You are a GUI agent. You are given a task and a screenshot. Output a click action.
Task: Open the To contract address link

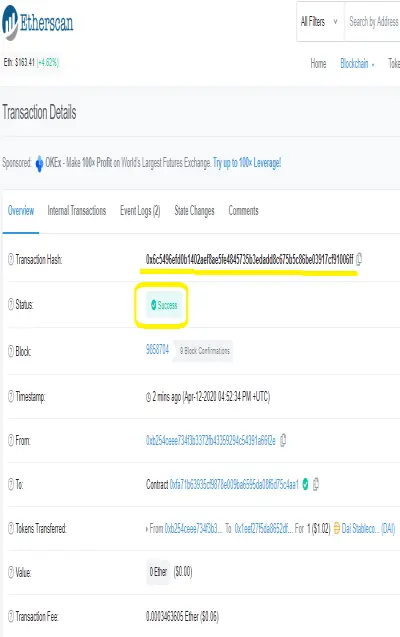tap(234, 484)
